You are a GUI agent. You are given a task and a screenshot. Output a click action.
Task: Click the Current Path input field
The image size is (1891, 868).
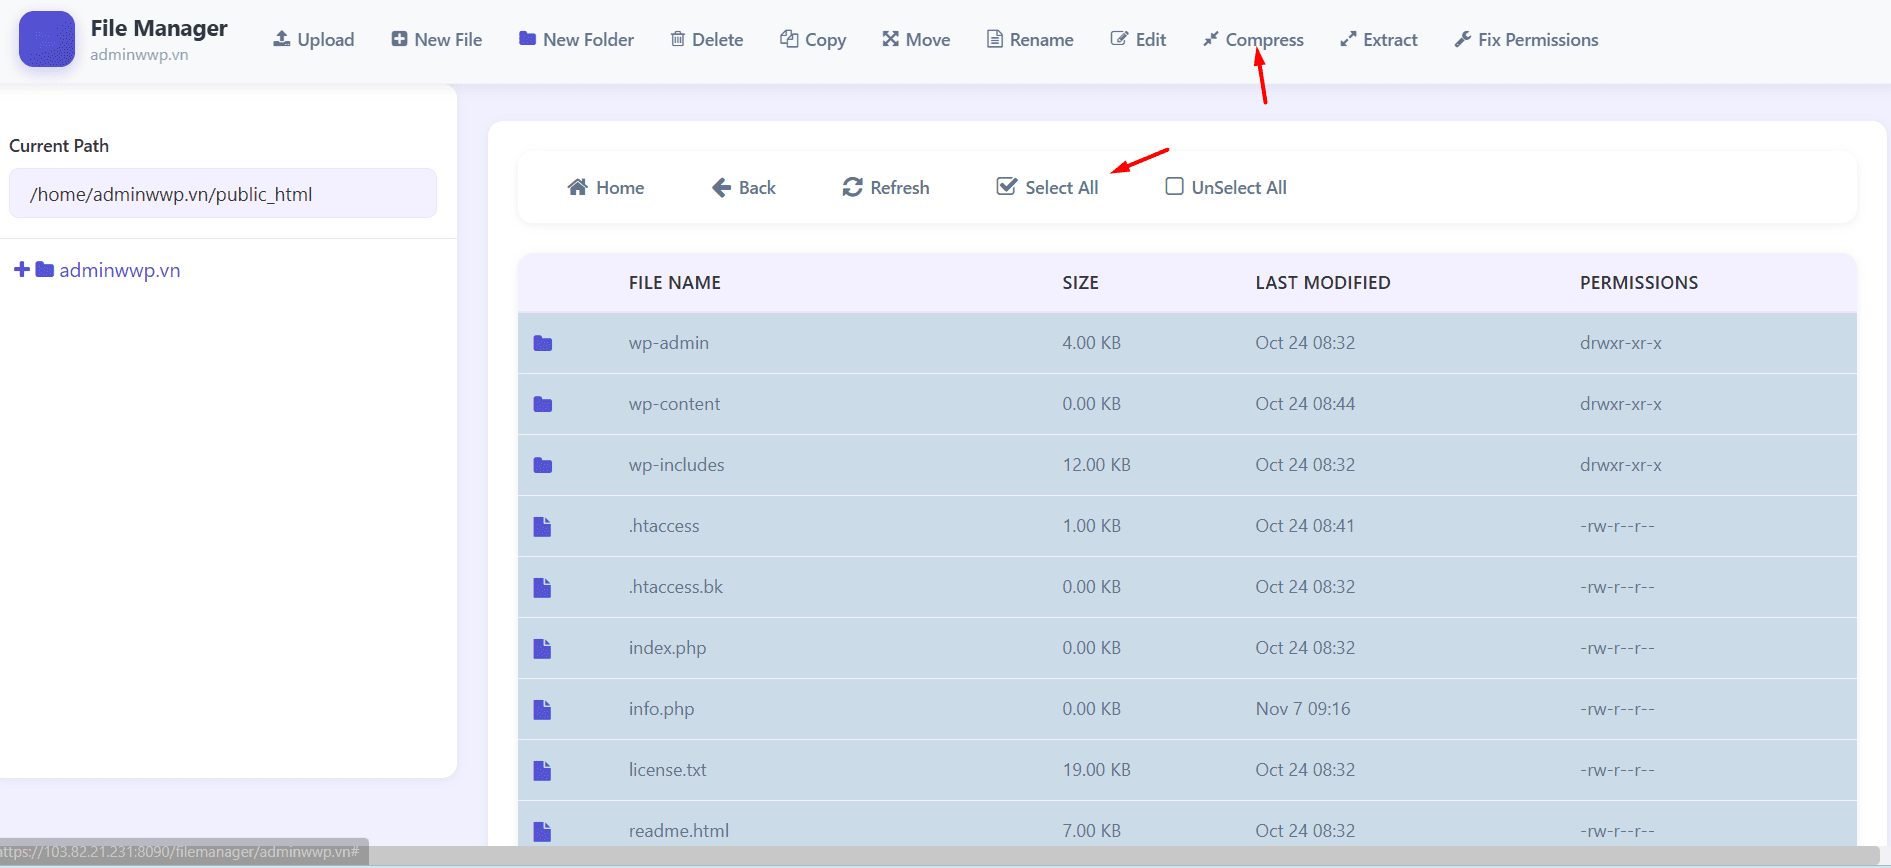(223, 194)
